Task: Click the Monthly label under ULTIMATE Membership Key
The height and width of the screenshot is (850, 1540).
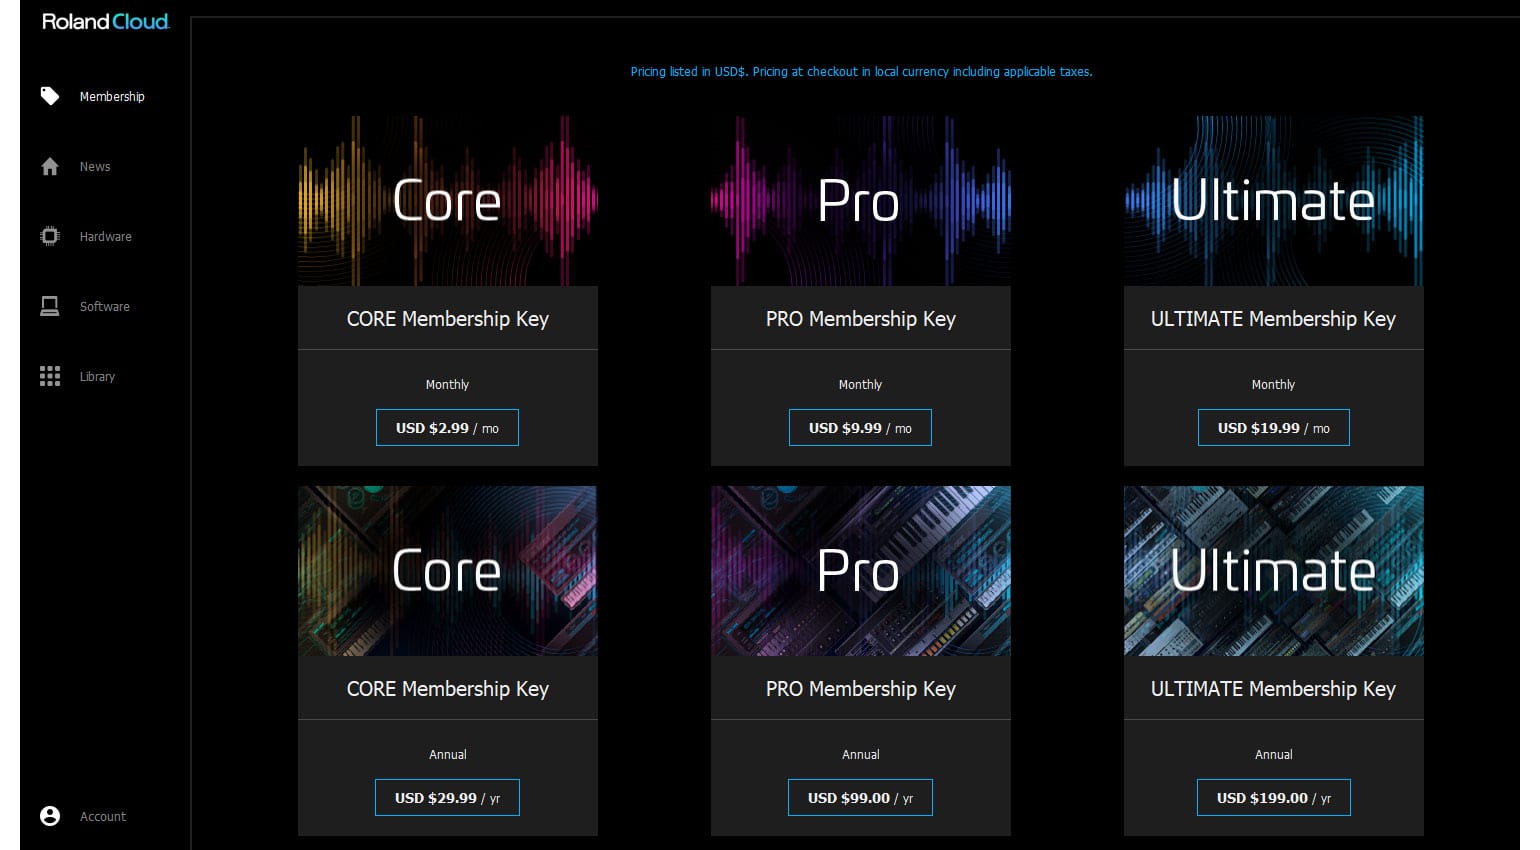Action: 1273,385
